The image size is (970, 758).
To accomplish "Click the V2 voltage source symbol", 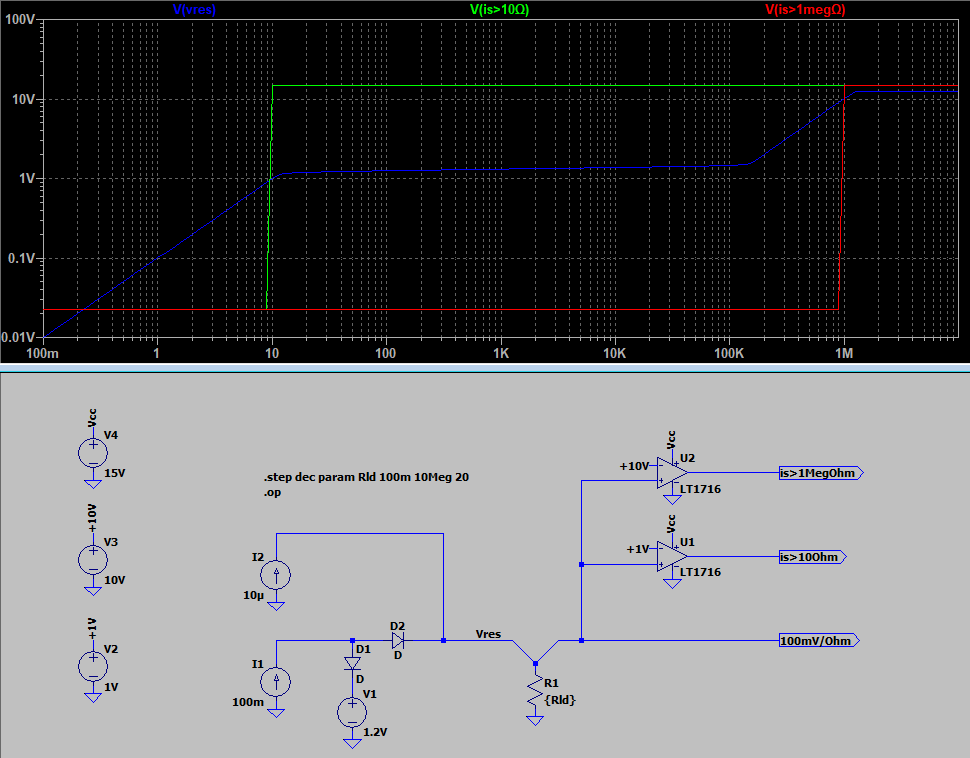I will coord(93,667).
